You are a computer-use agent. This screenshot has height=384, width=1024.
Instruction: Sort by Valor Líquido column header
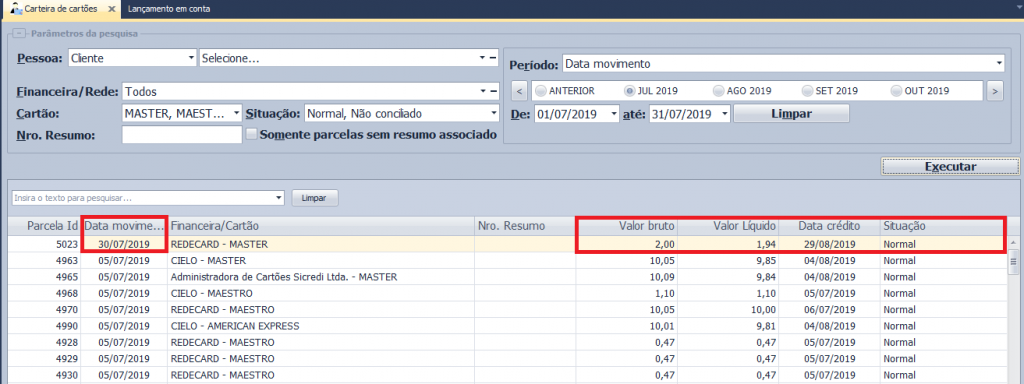point(728,226)
